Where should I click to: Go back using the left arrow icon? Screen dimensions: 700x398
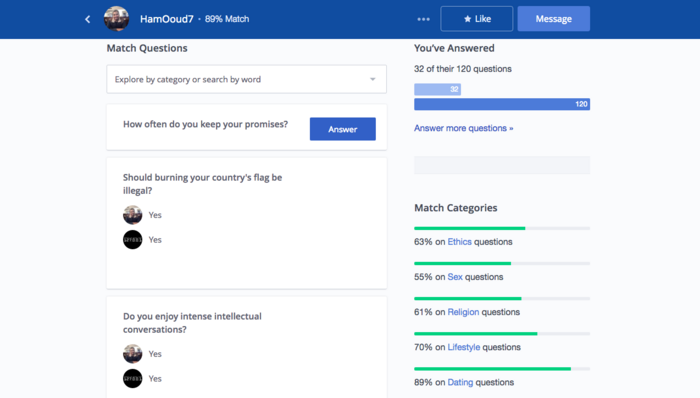(88, 19)
